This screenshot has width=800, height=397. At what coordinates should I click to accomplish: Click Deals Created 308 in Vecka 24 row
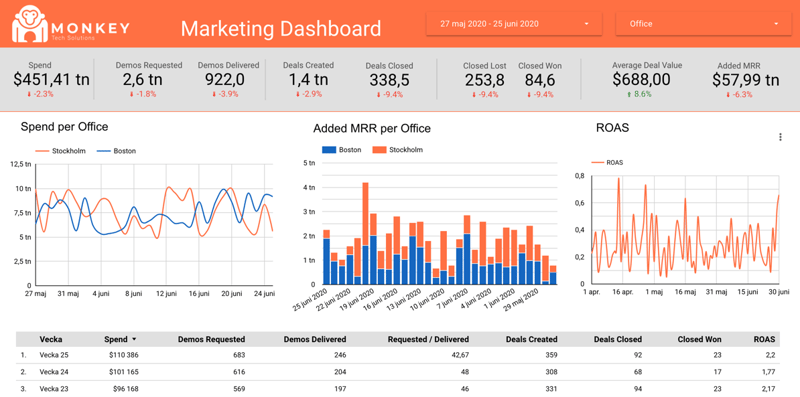point(551,371)
